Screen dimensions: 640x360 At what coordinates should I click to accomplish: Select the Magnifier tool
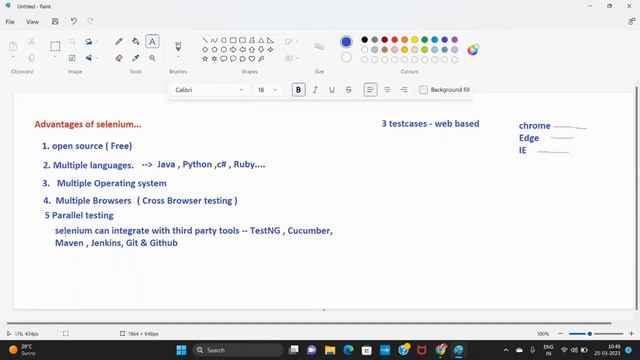[x=152, y=58]
